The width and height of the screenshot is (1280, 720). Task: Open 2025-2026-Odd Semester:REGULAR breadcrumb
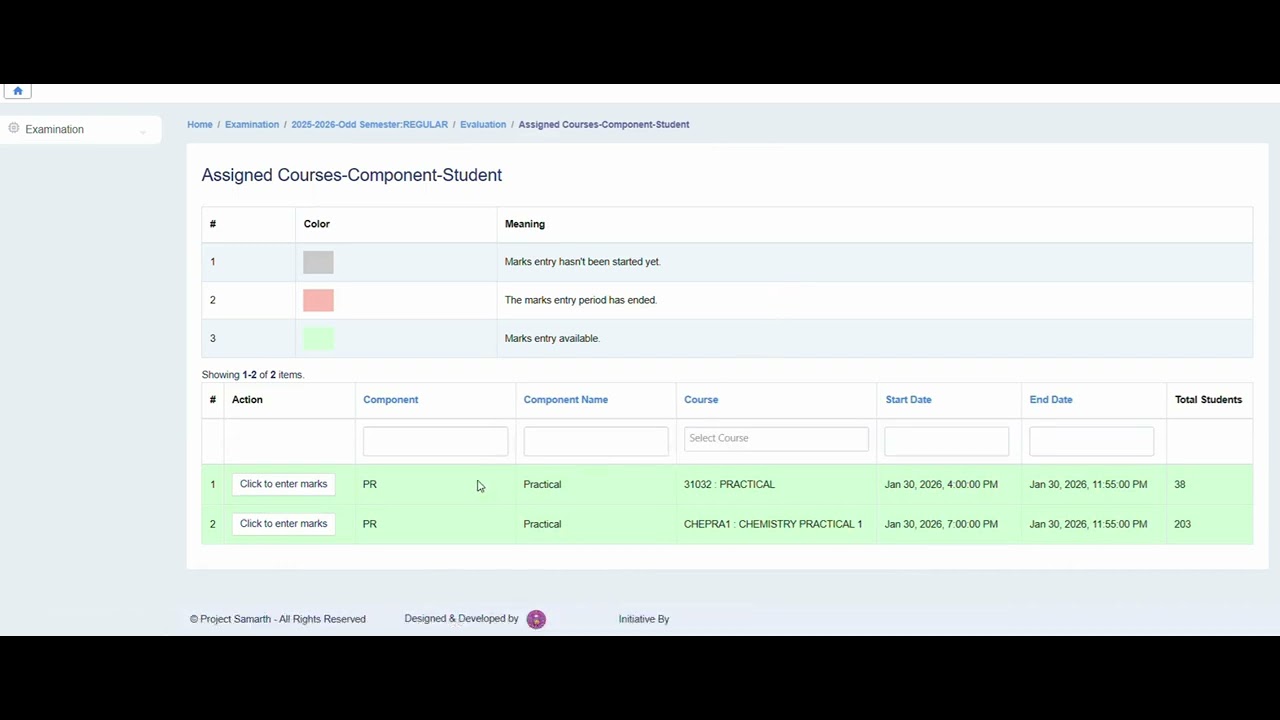pos(370,125)
